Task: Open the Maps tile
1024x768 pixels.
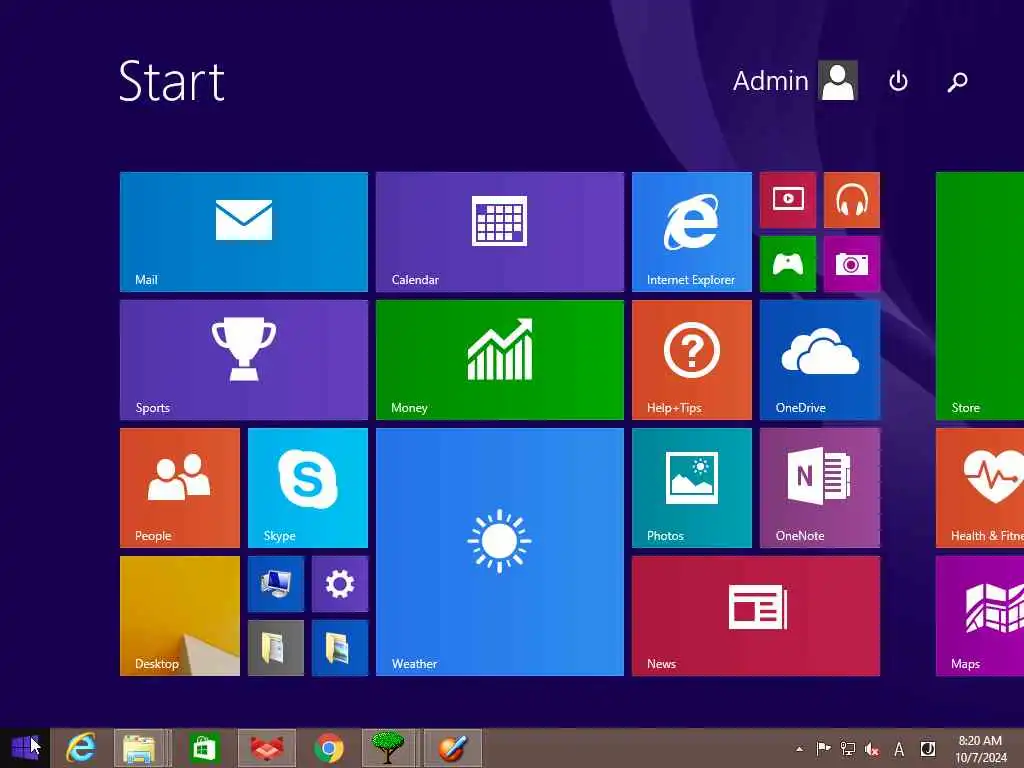Action: tap(980, 616)
